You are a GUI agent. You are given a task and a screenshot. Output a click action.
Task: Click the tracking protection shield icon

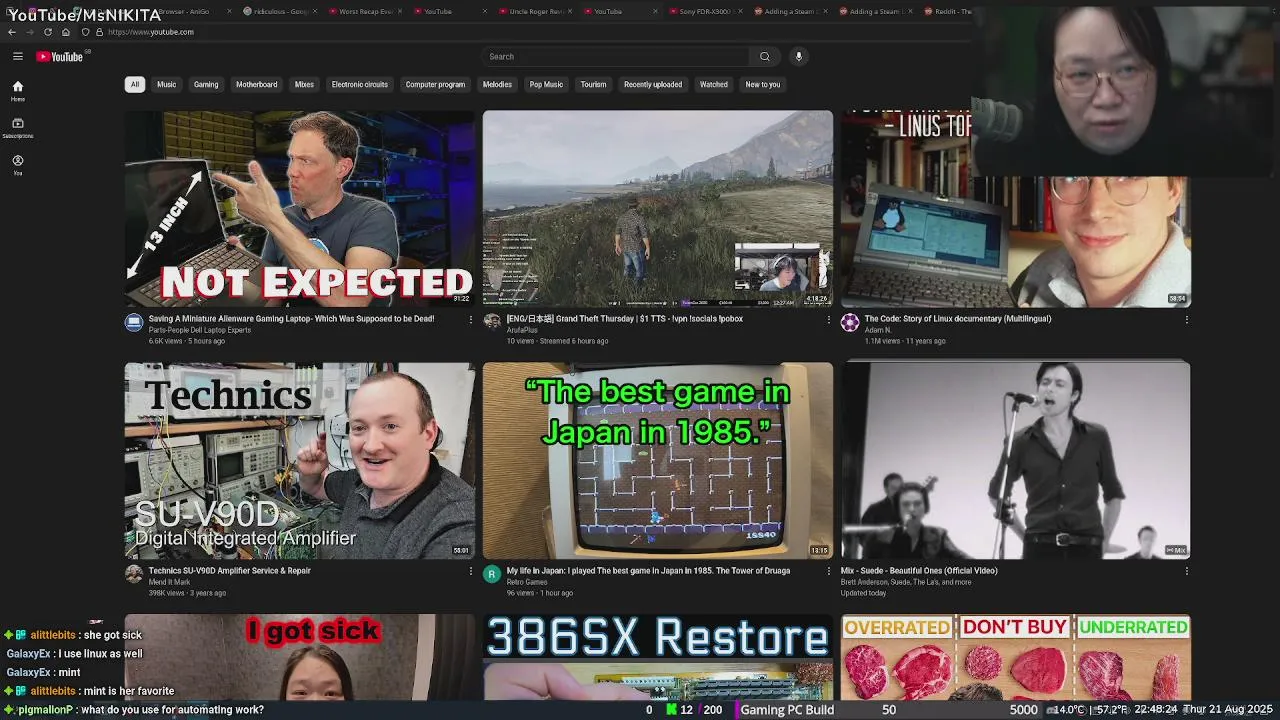click(85, 32)
